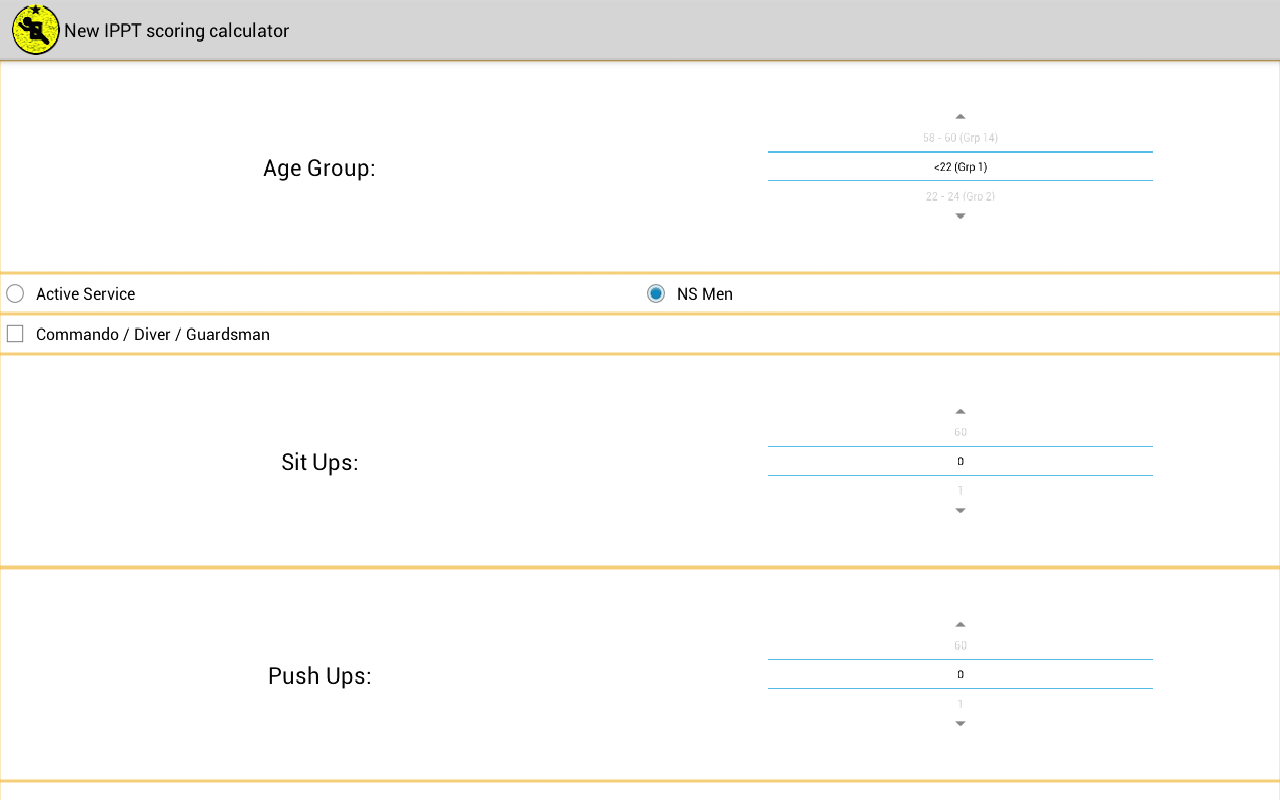
Task: Click the Sit Ups picker down arrow
Action: pos(960,510)
